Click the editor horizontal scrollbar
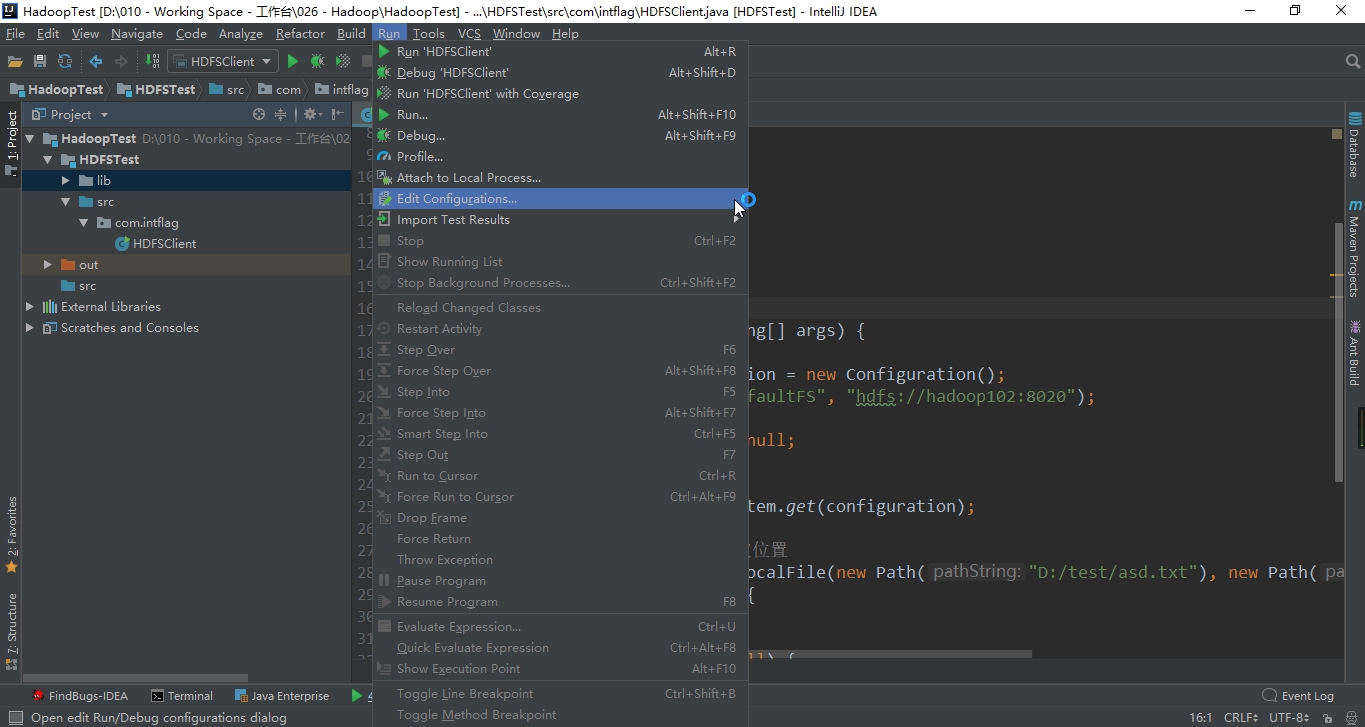 coord(890,654)
